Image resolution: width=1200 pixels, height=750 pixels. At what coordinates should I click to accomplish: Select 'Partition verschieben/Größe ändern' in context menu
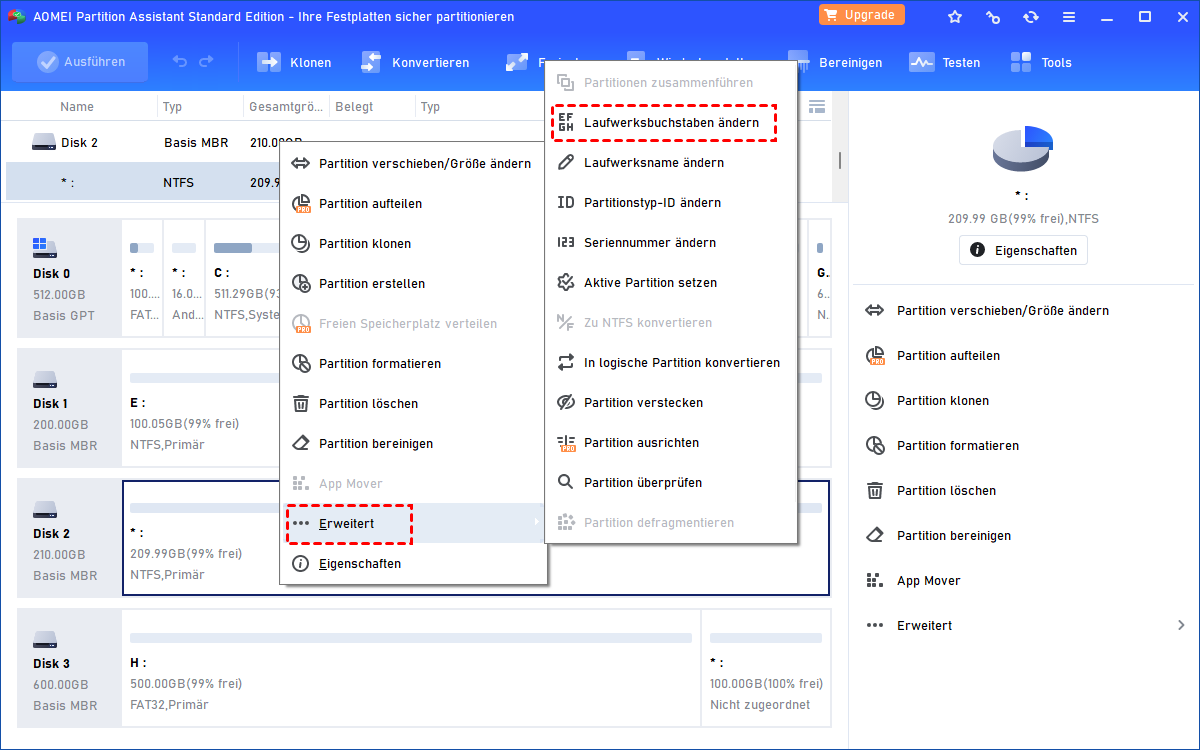click(x=413, y=163)
